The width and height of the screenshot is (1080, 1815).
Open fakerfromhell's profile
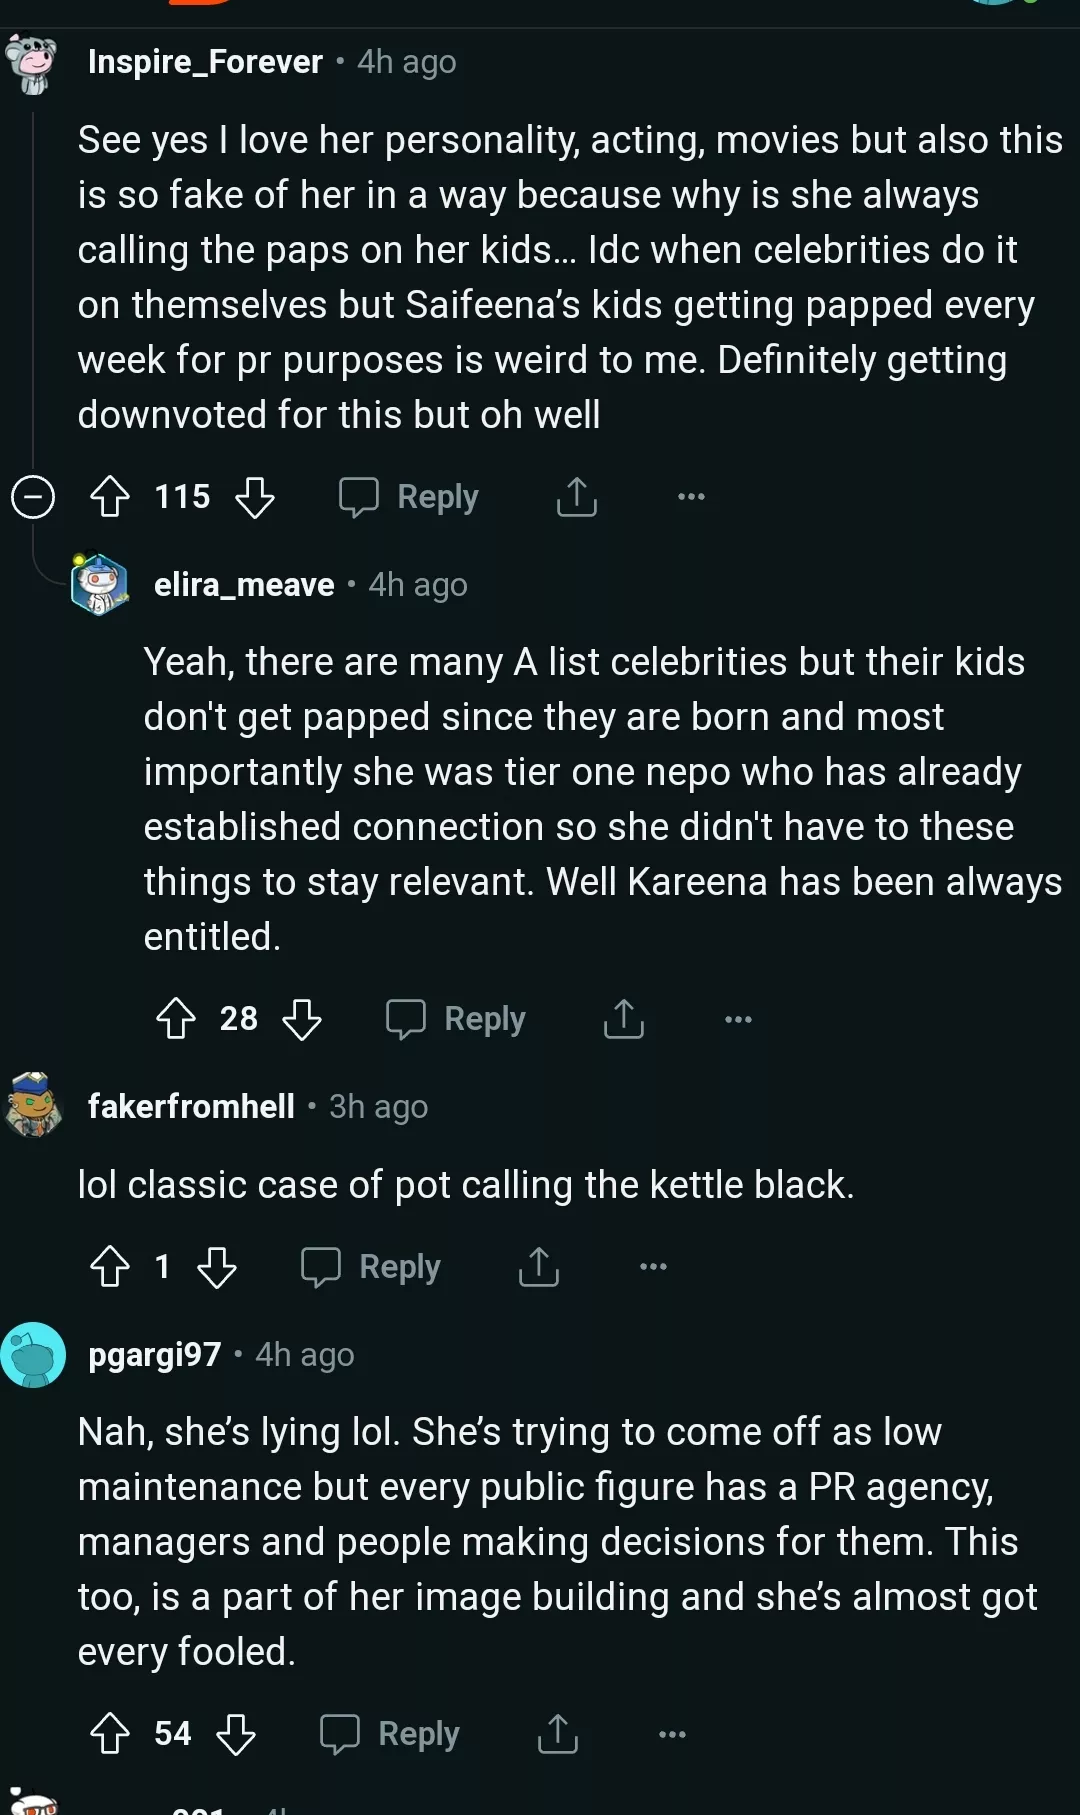click(x=191, y=1106)
